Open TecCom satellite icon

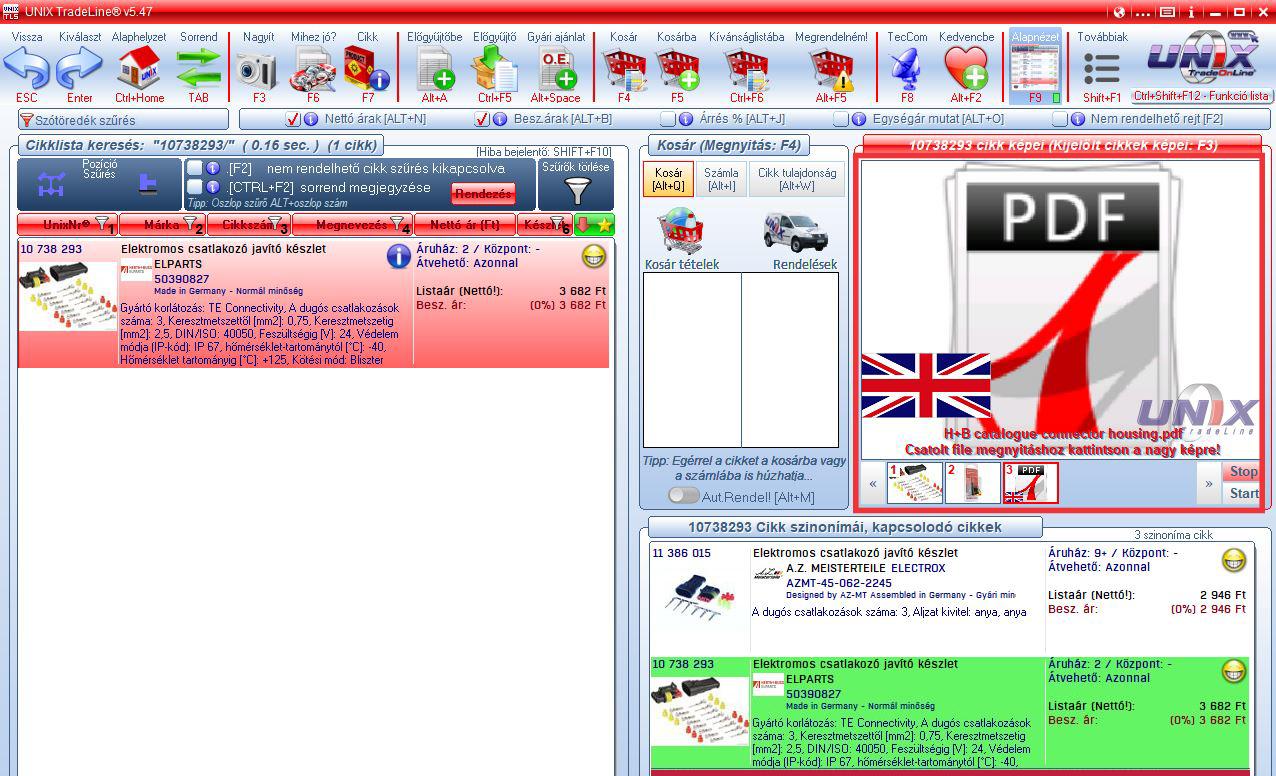(x=907, y=69)
